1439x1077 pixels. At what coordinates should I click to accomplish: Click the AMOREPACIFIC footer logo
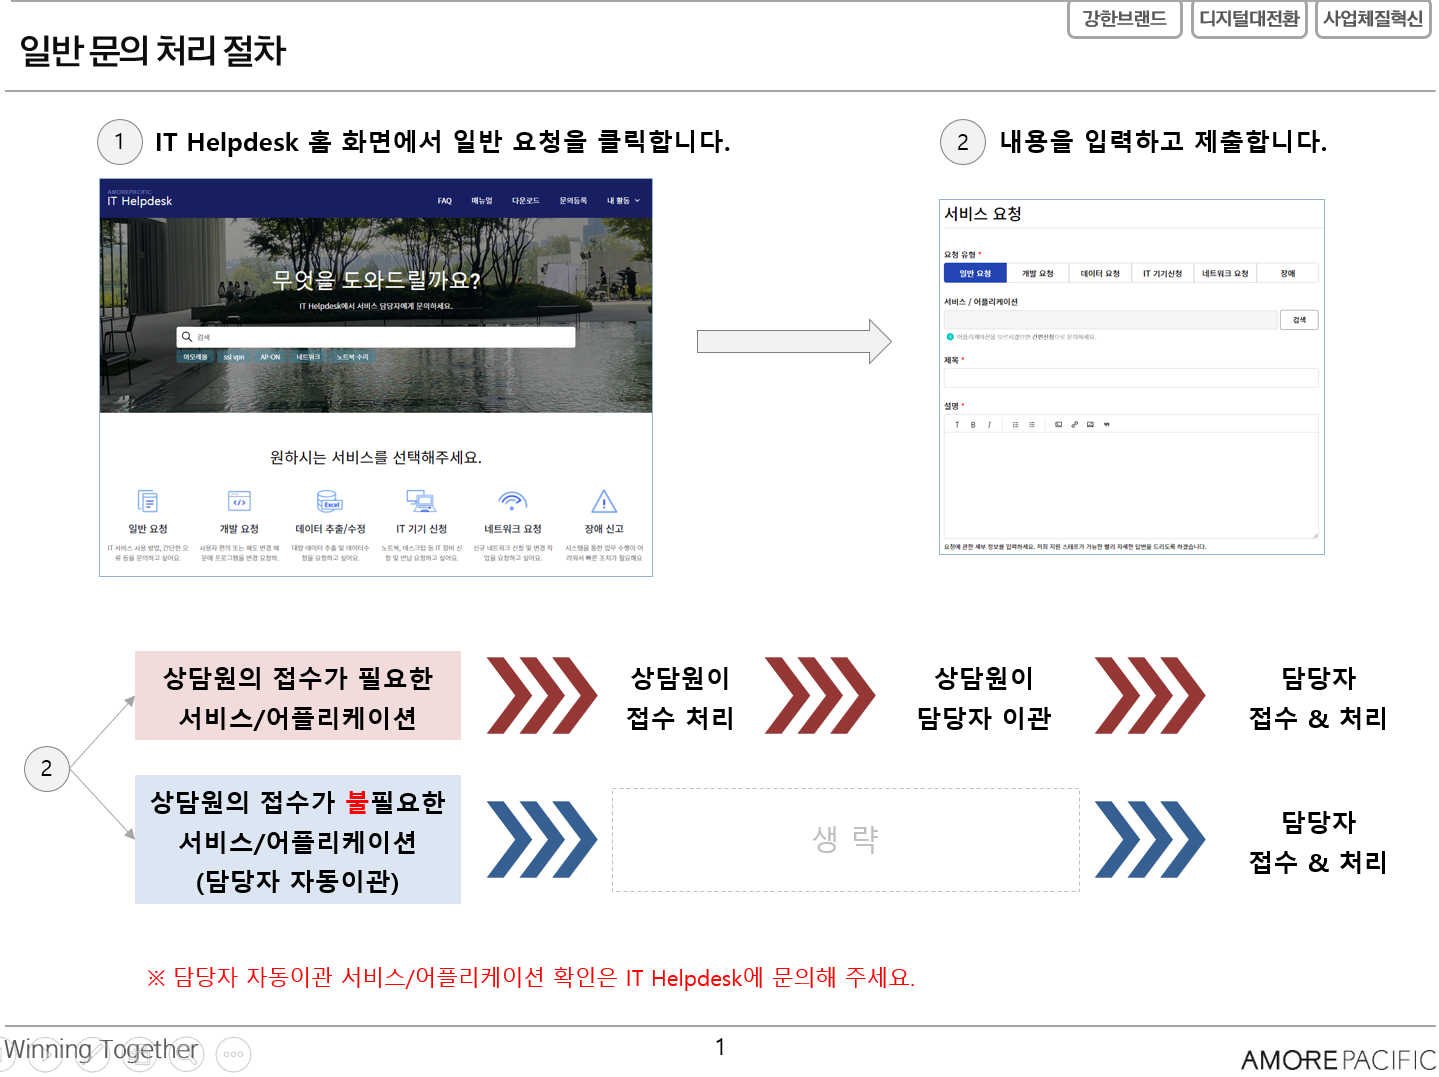(x=1338, y=1059)
